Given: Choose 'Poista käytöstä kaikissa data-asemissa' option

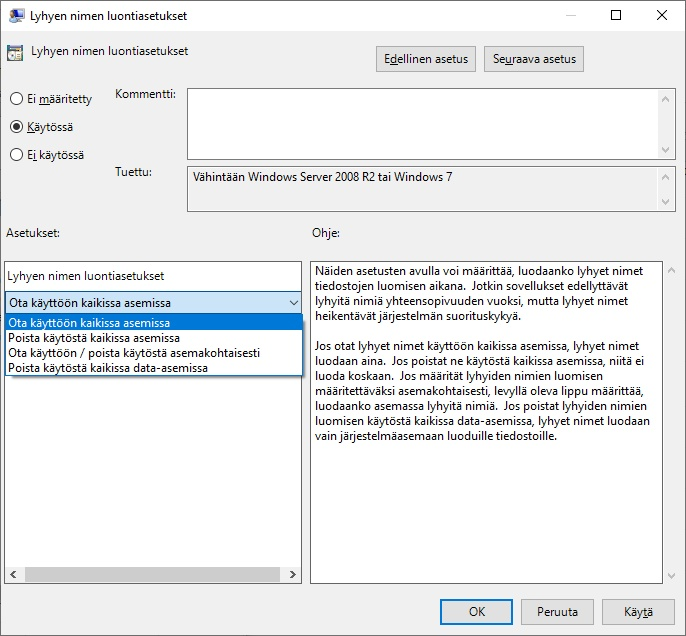Looking at the screenshot, I should click(x=154, y=367).
